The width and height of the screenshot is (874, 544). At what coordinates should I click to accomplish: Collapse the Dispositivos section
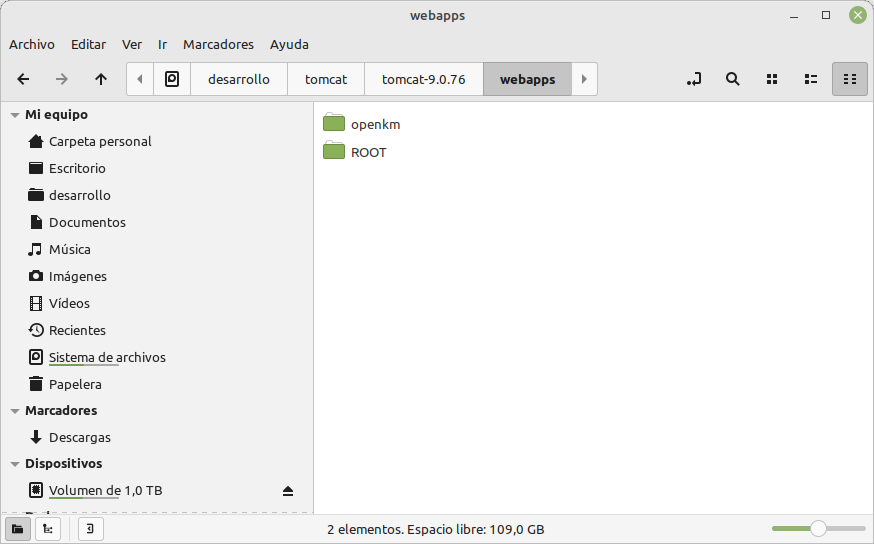[15, 464]
